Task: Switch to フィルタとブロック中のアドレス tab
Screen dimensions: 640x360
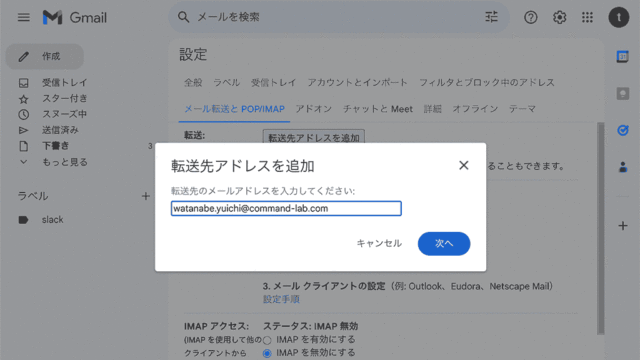Action: pyautogui.click(x=487, y=82)
